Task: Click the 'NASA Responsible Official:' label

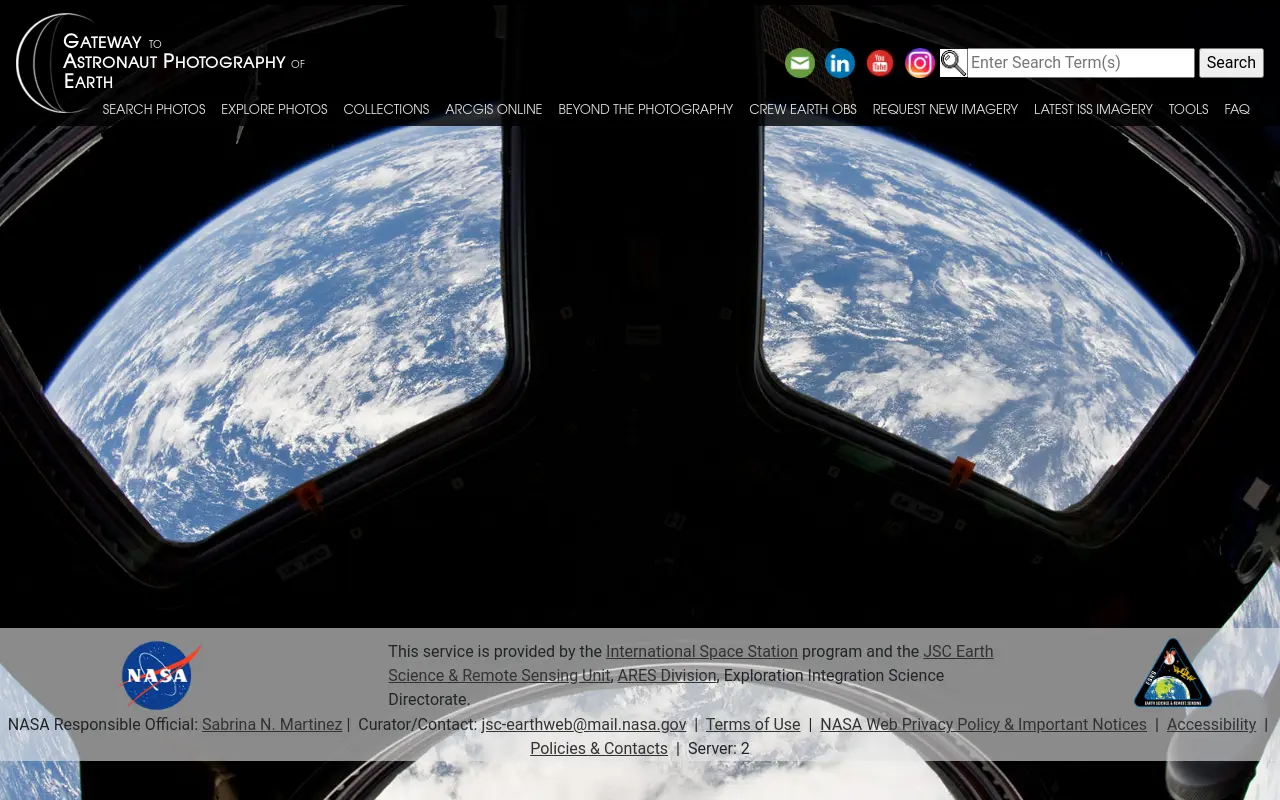Action: coord(103,725)
